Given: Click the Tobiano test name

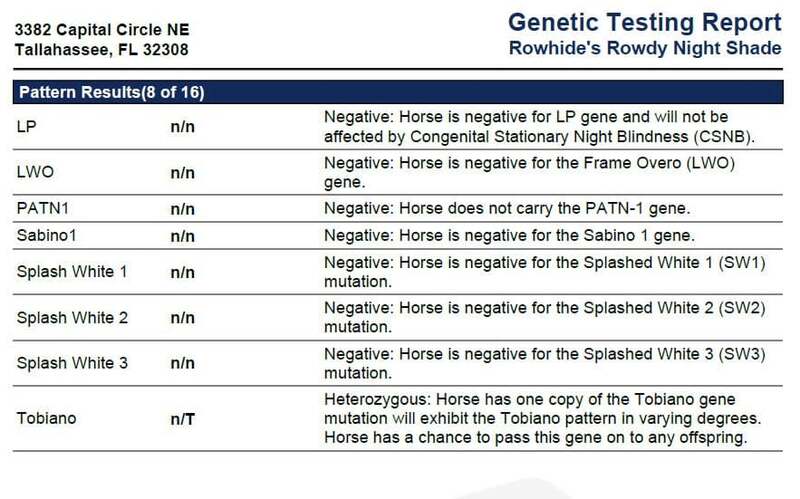Looking at the screenshot, I should click(46, 418).
